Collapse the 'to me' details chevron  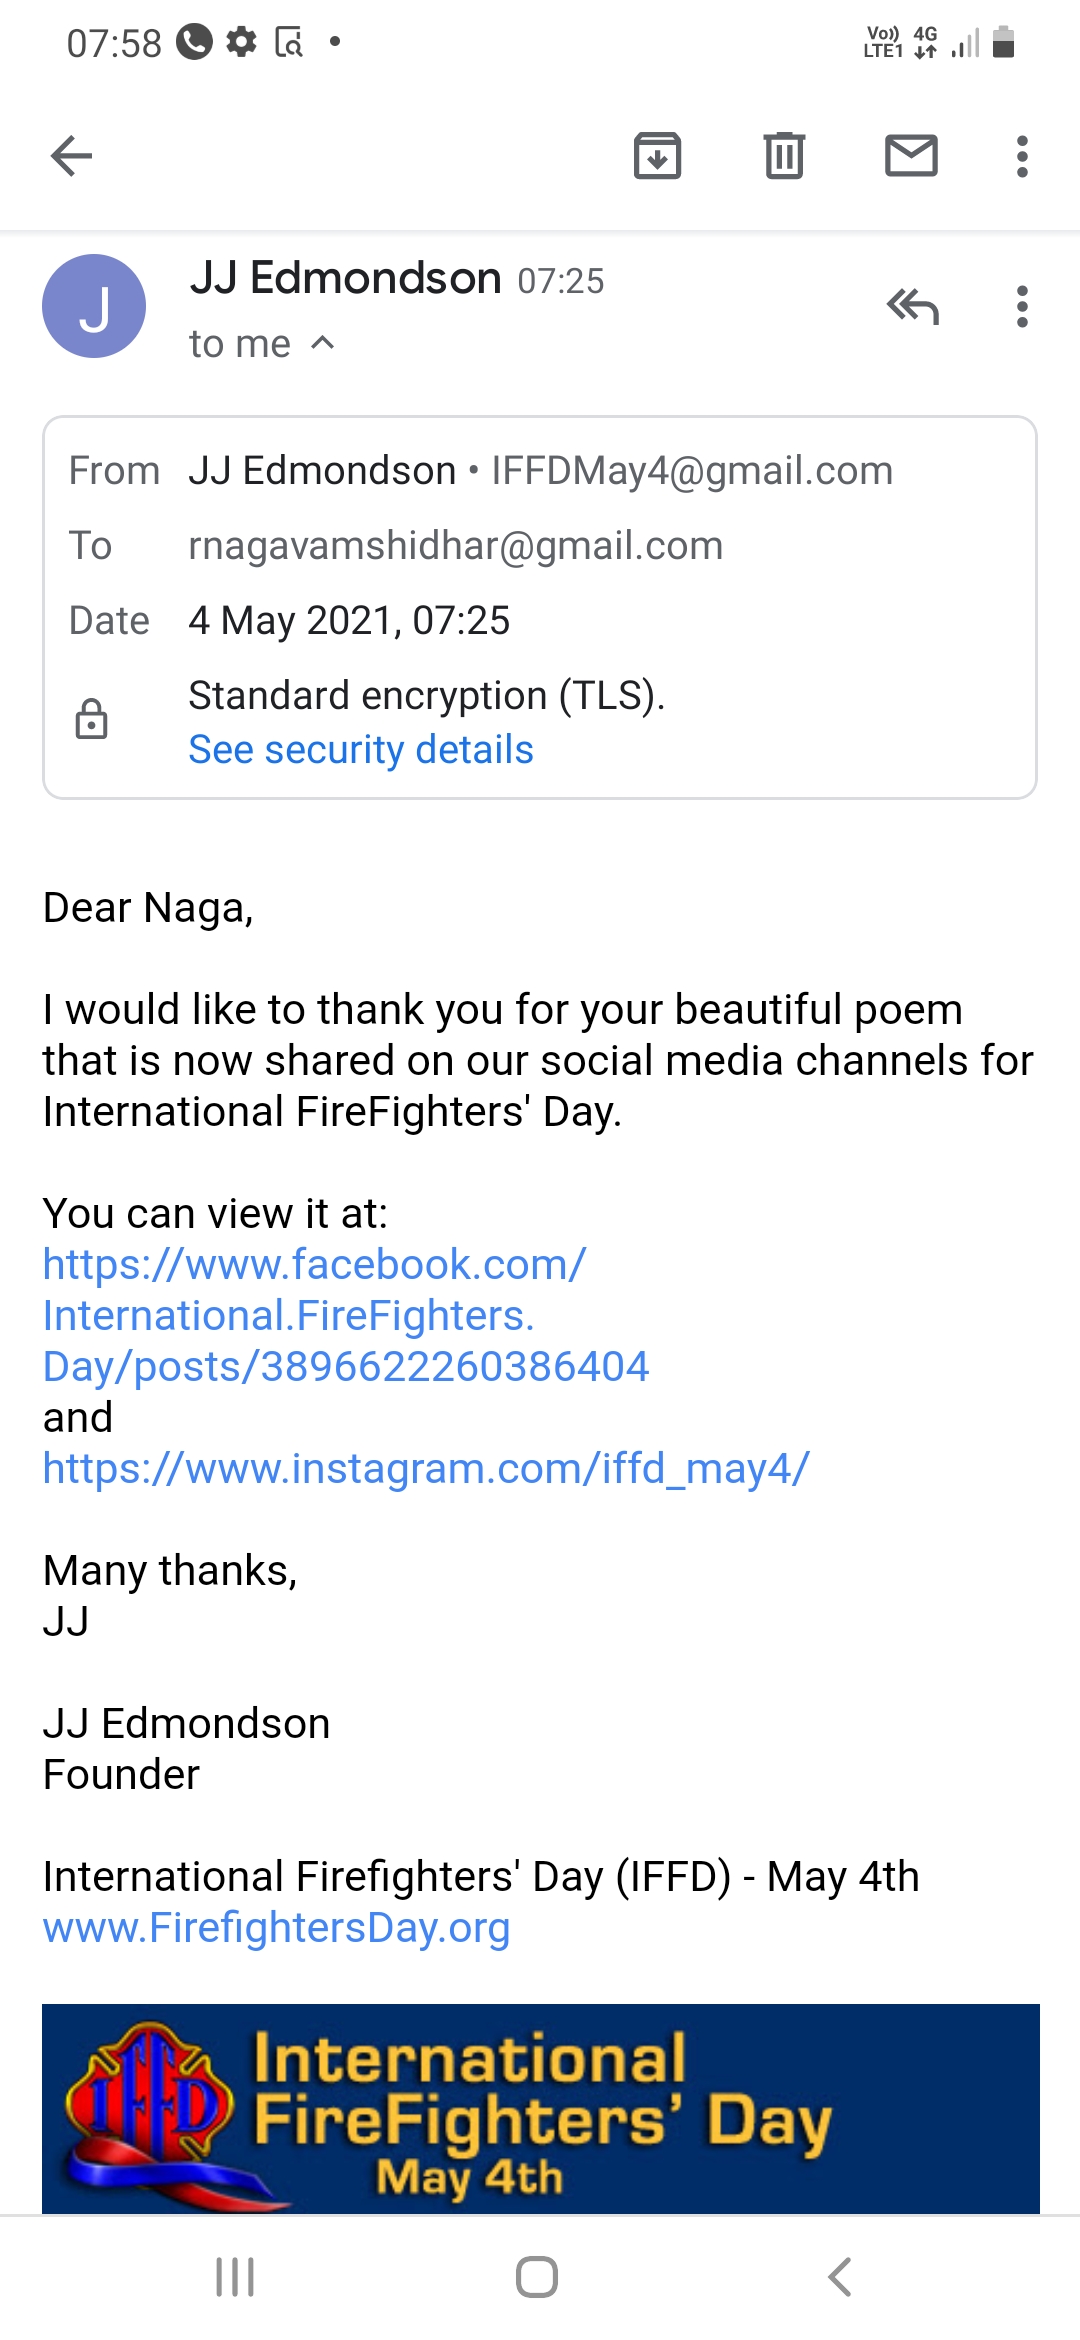322,343
